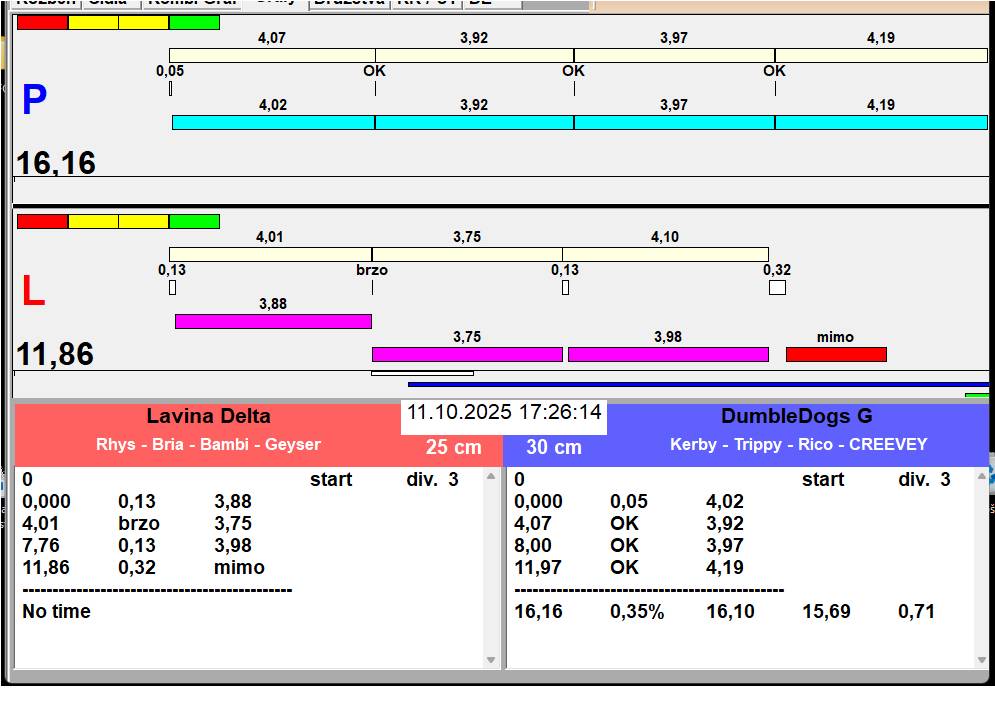This screenshot has height=716, width=995.
Task: Click the red L lane letter
Action: [x=33, y=292]
